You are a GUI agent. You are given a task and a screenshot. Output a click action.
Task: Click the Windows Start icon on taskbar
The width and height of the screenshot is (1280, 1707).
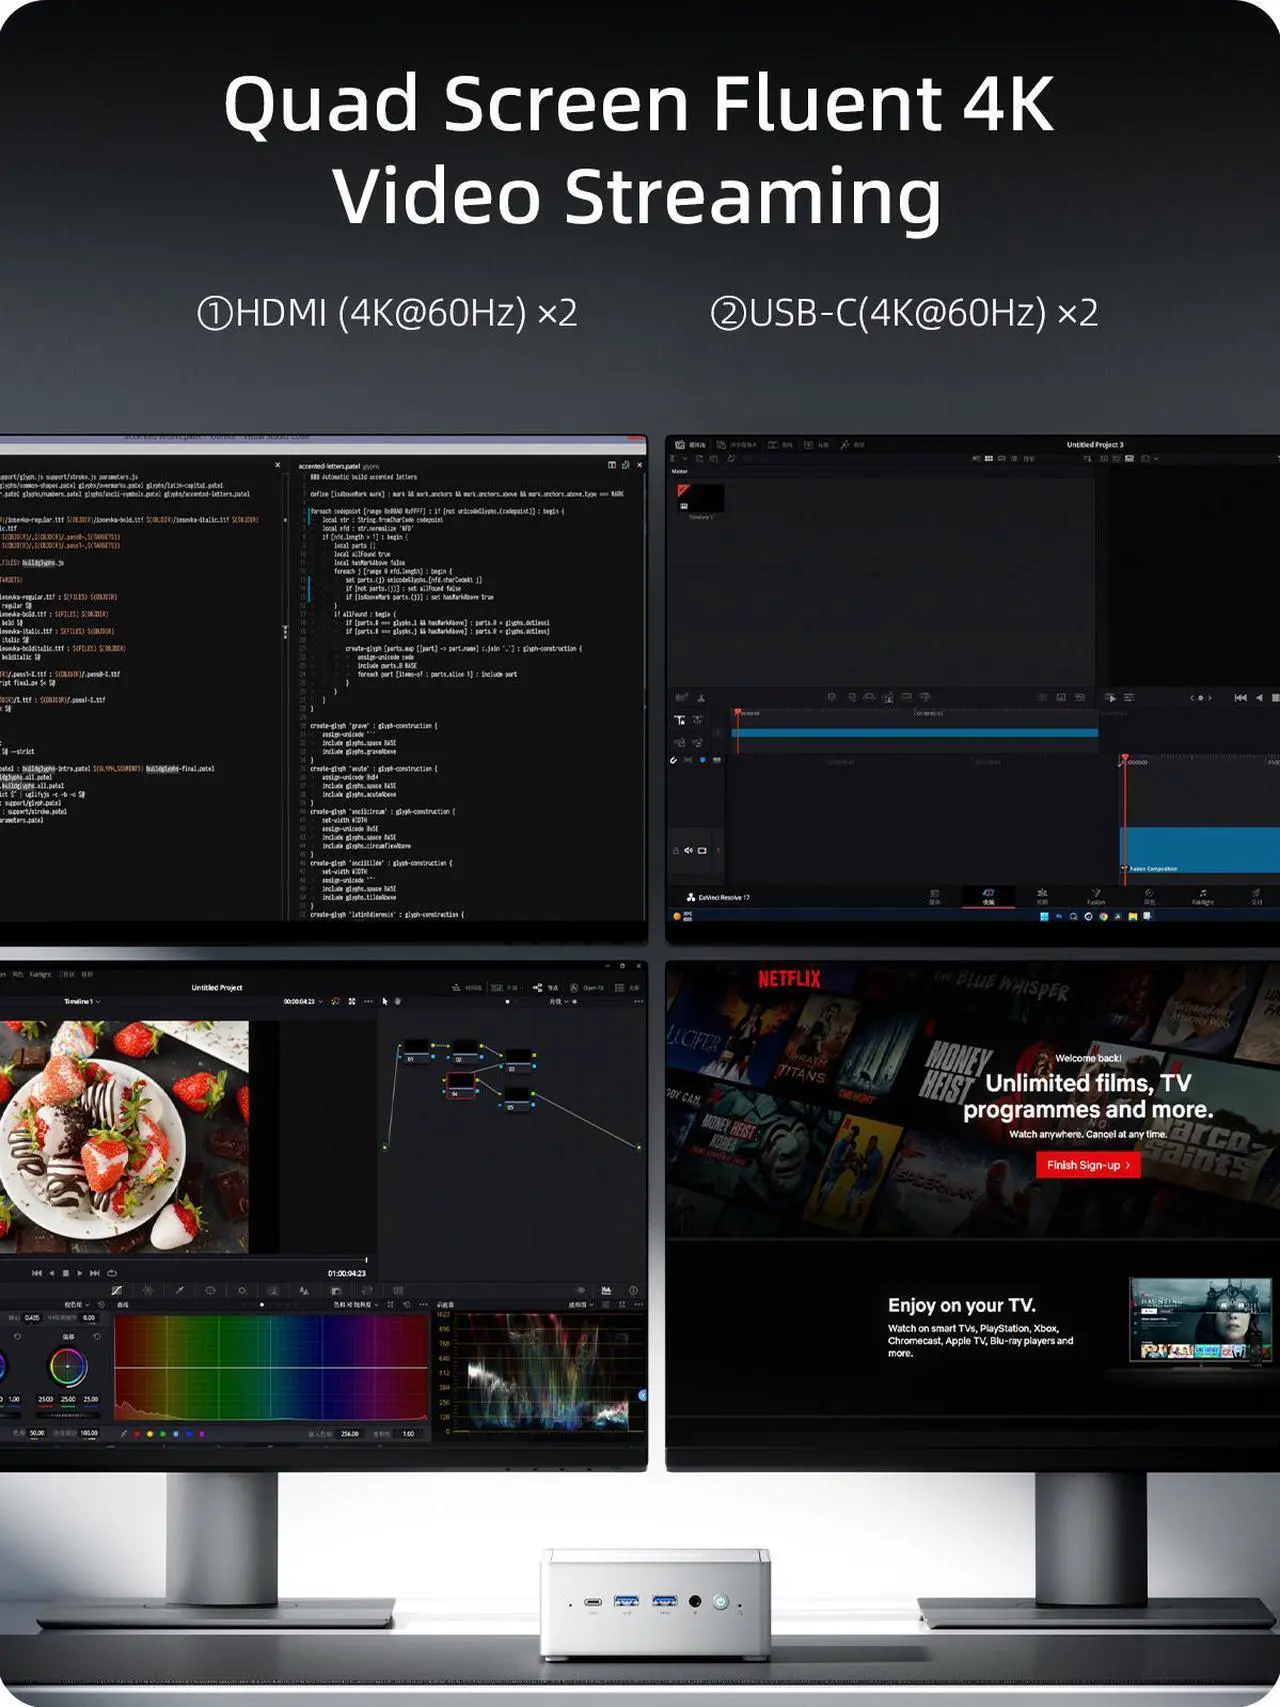tap(1044, 916)
